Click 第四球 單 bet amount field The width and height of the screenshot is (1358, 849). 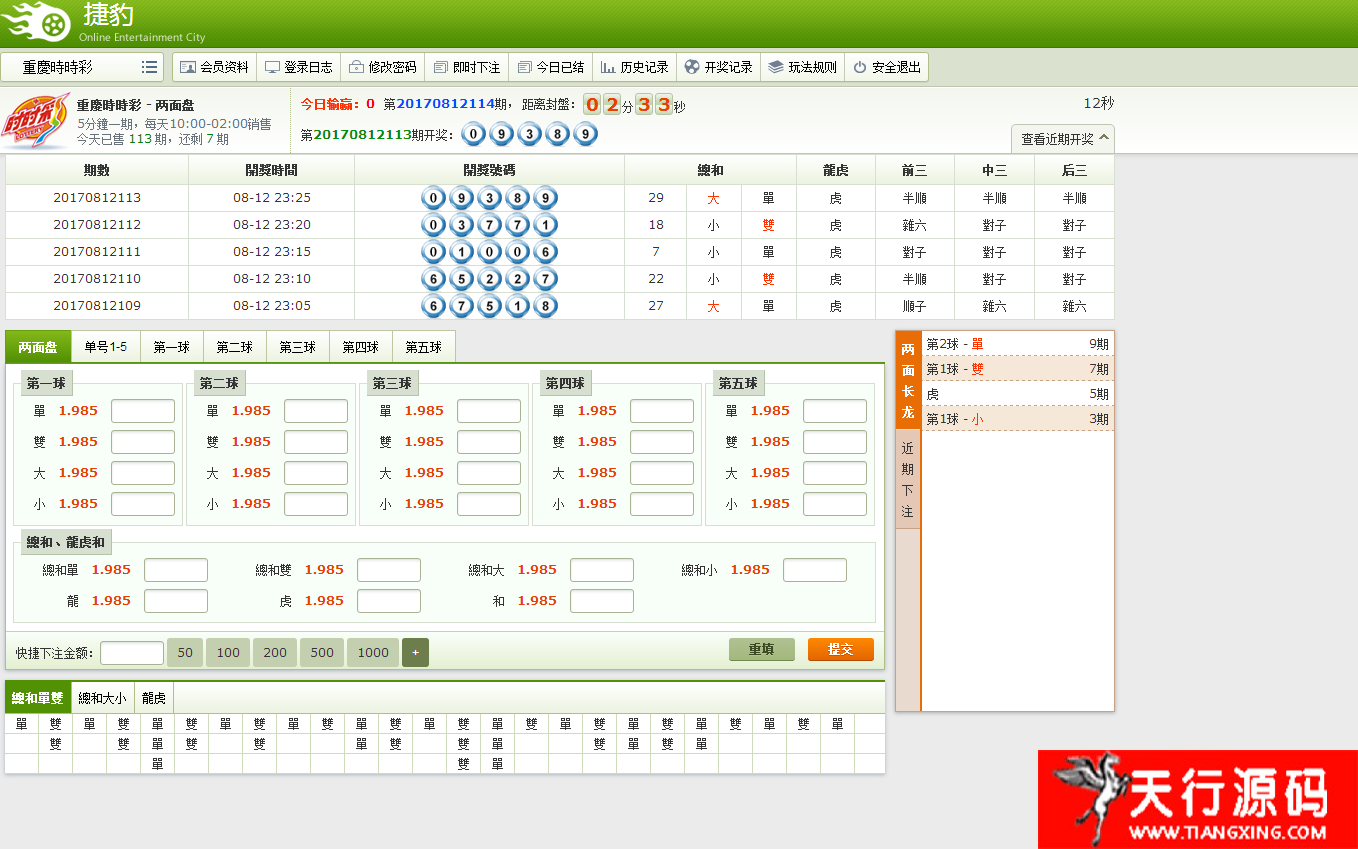click(x=662, y=411)
